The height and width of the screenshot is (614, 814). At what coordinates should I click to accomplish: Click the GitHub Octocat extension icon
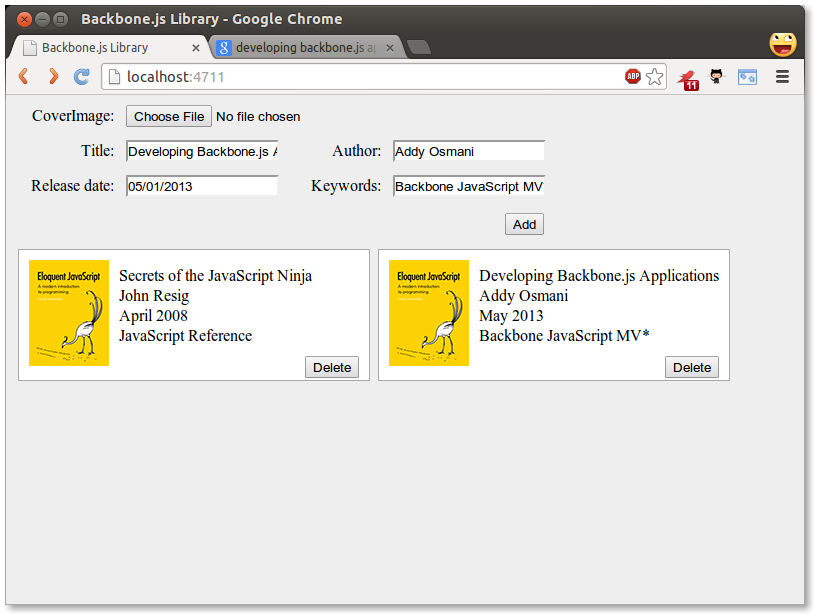[x=717, y=77]
